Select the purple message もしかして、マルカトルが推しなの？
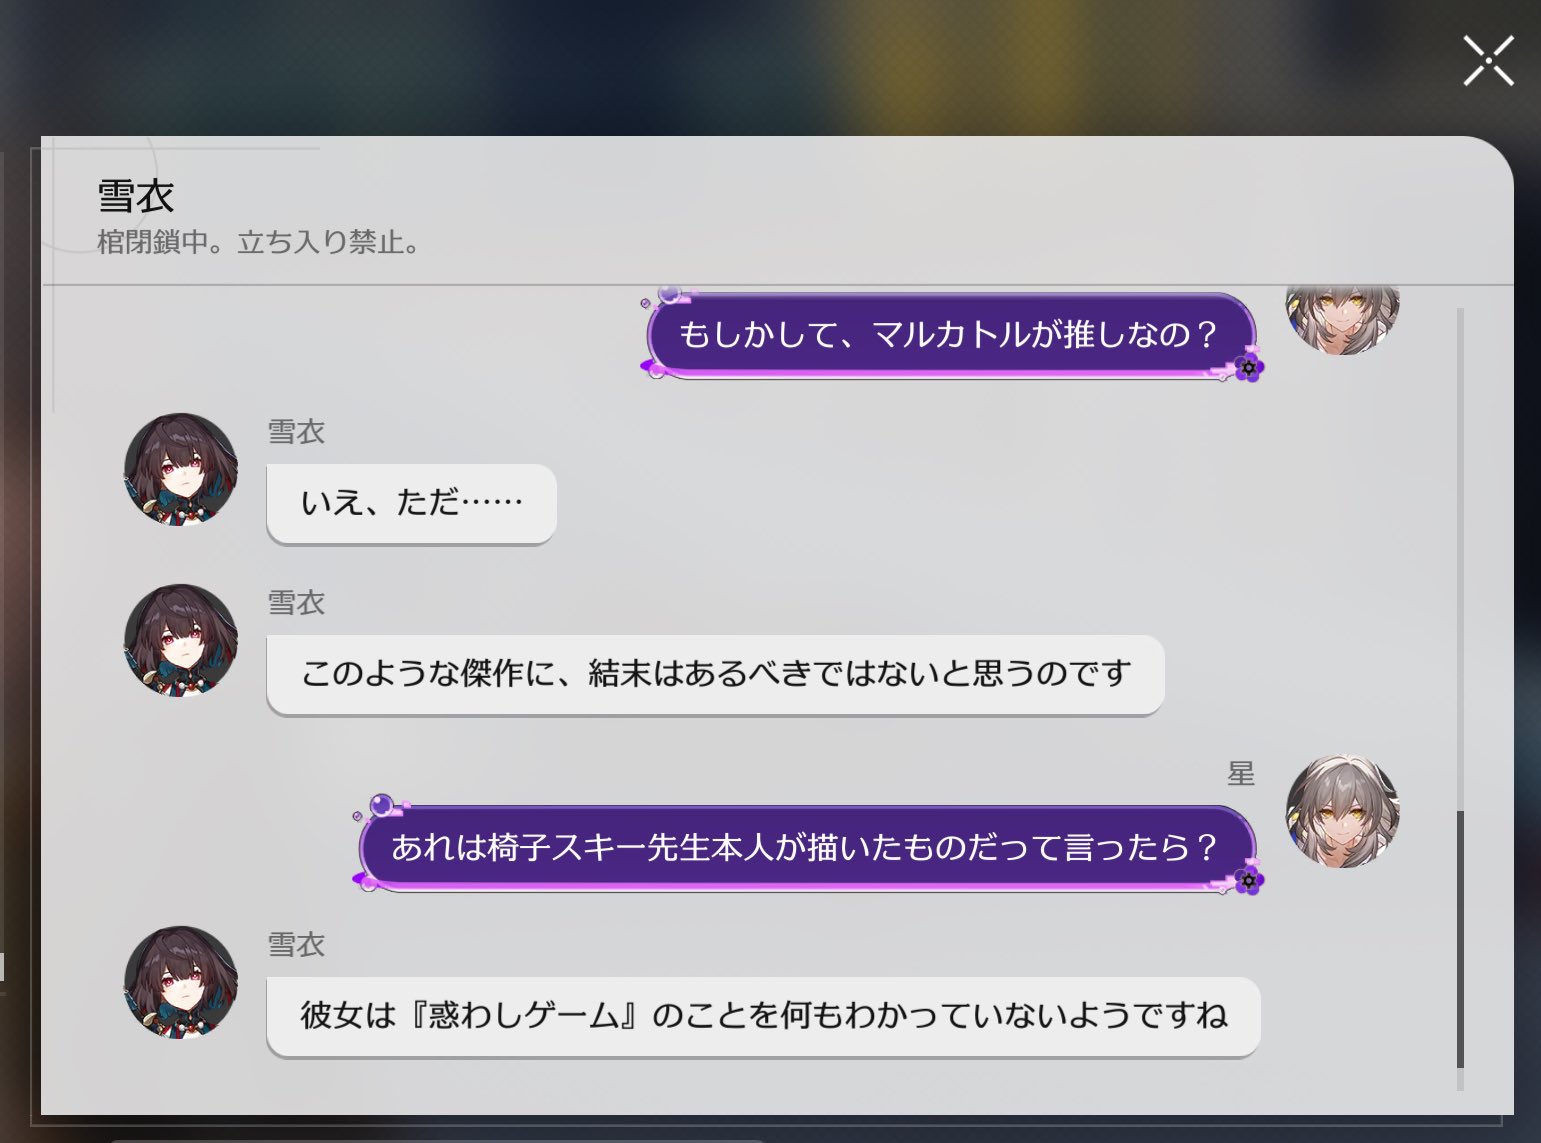1541x1143 pixels. pos(950,335)
